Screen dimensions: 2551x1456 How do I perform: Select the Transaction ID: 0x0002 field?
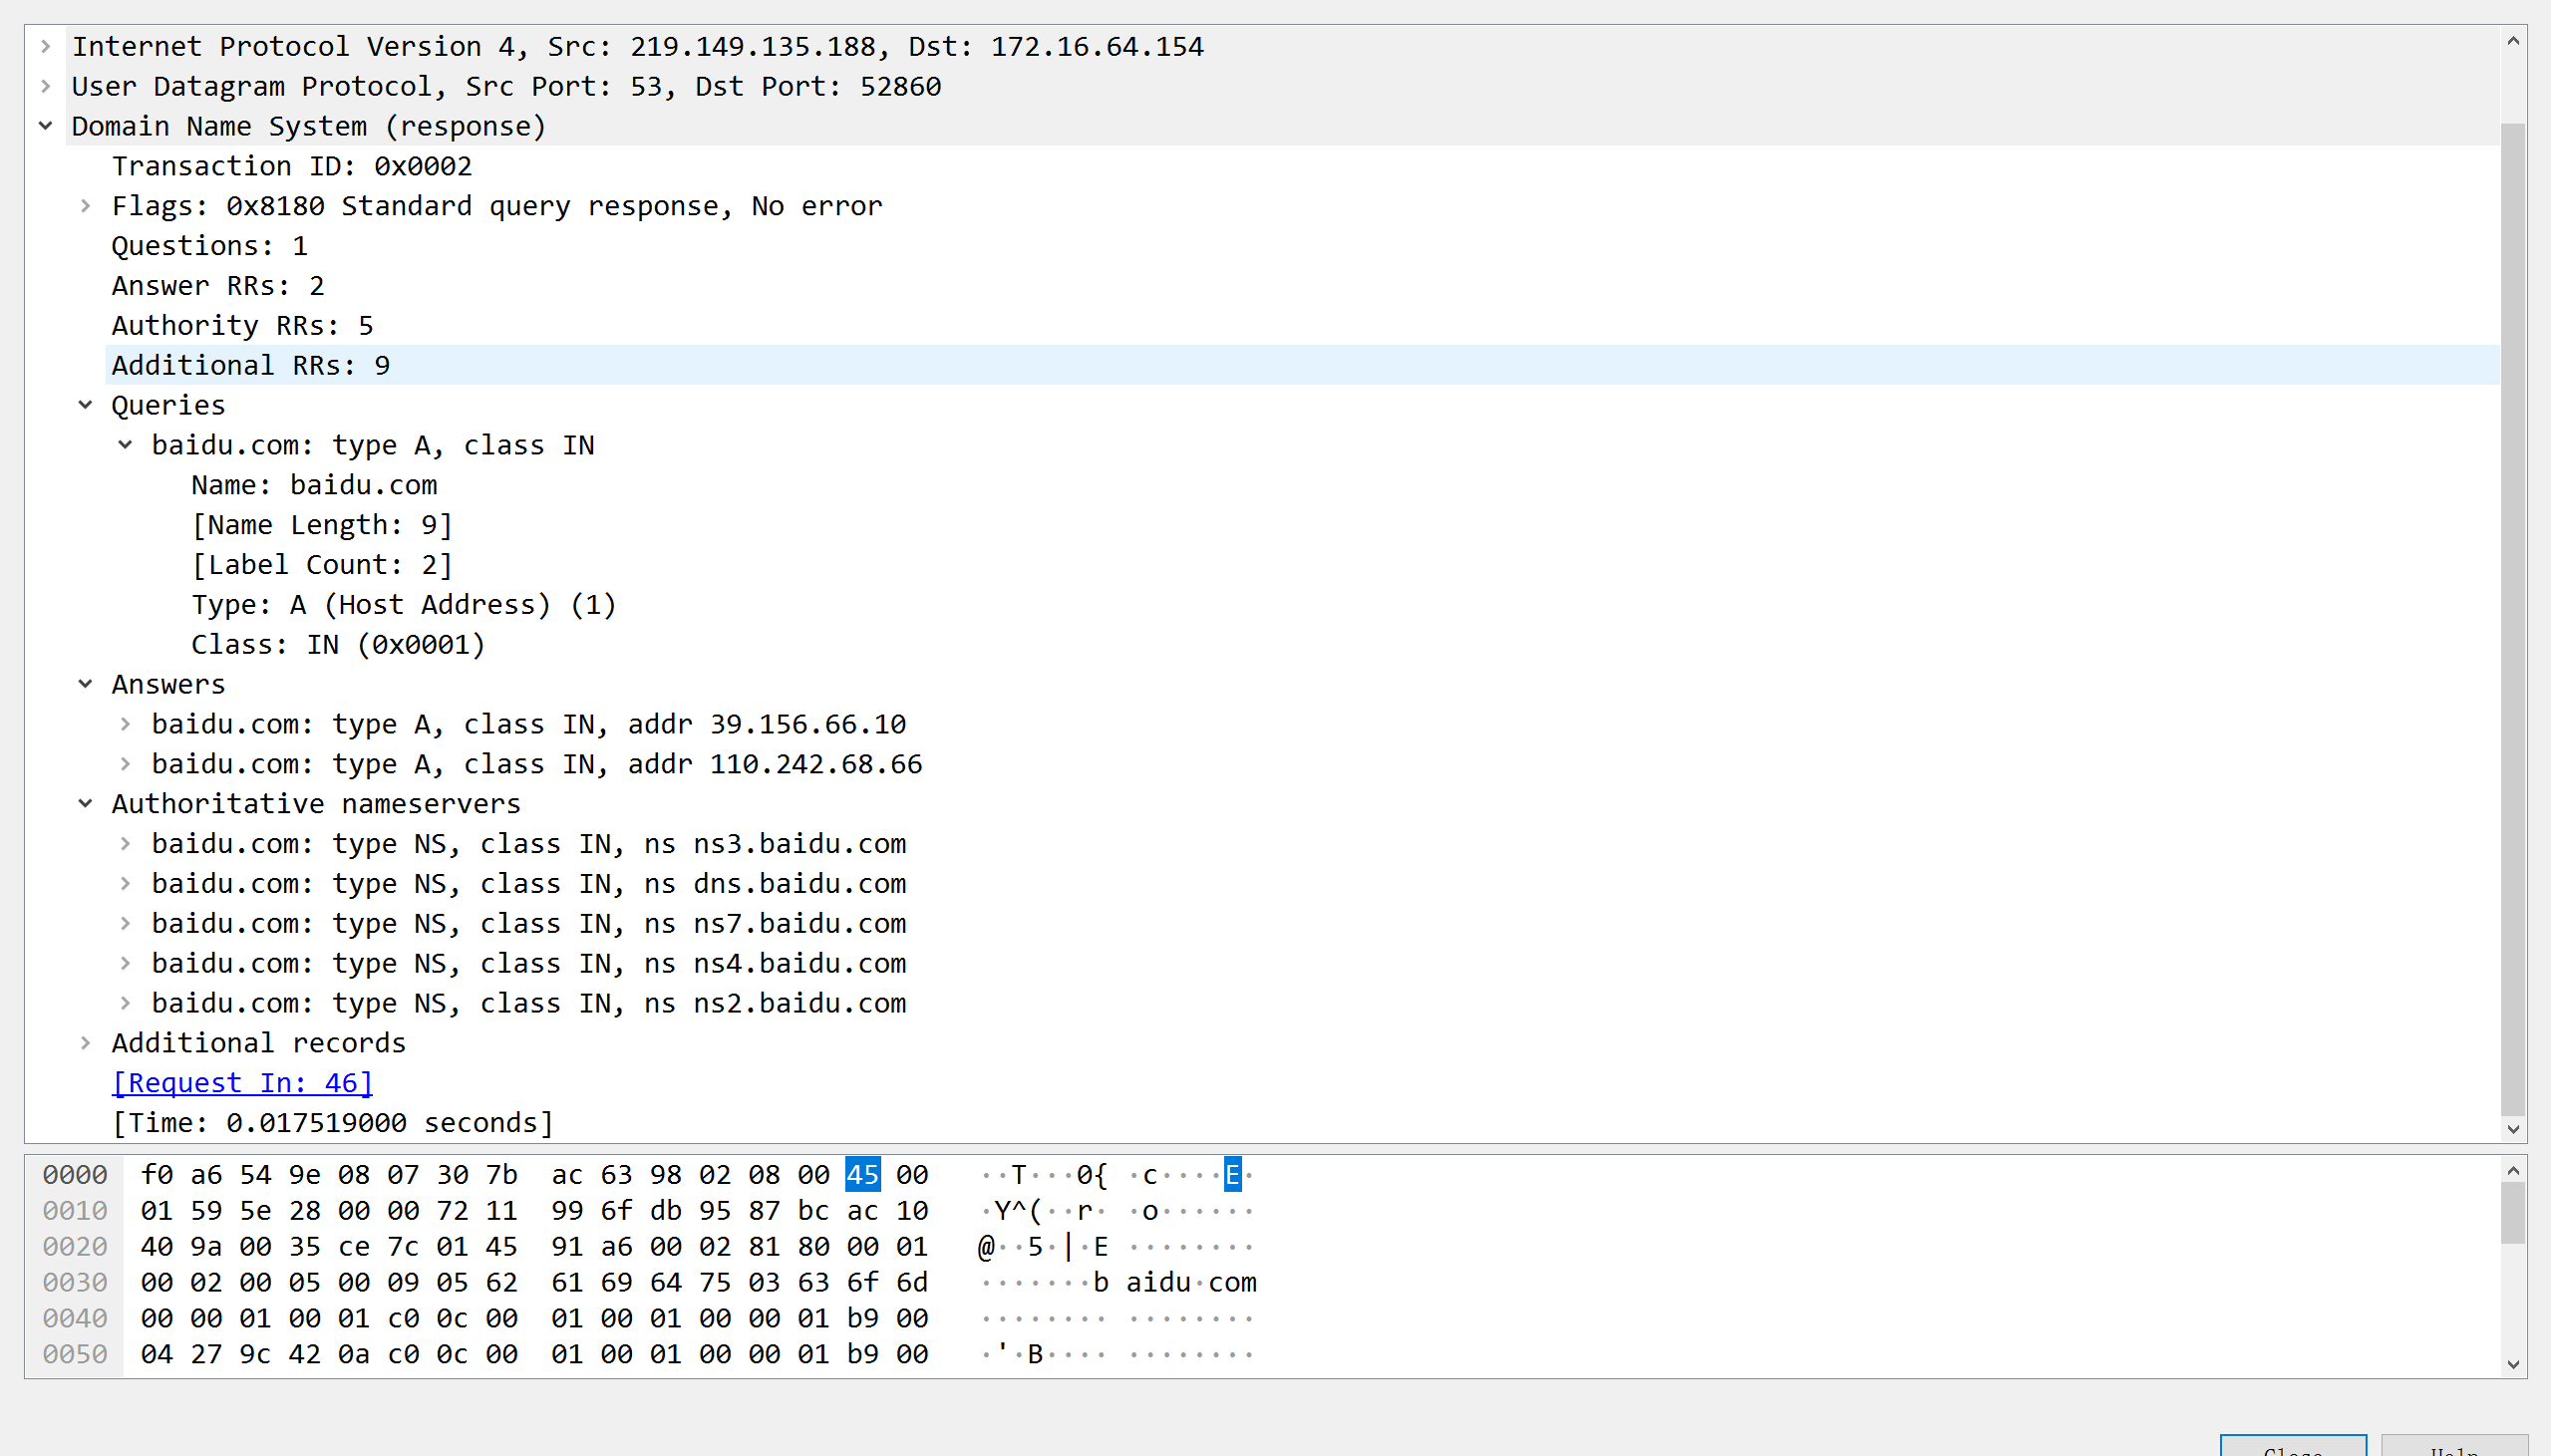coord(292,166)
